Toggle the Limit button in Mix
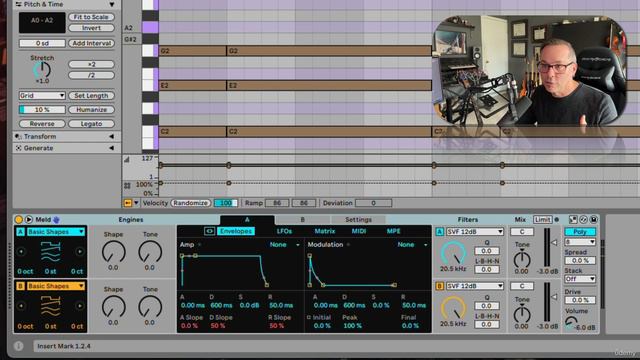Image resolution: width=640 pixels, height=360 pixels. (542, 220)
